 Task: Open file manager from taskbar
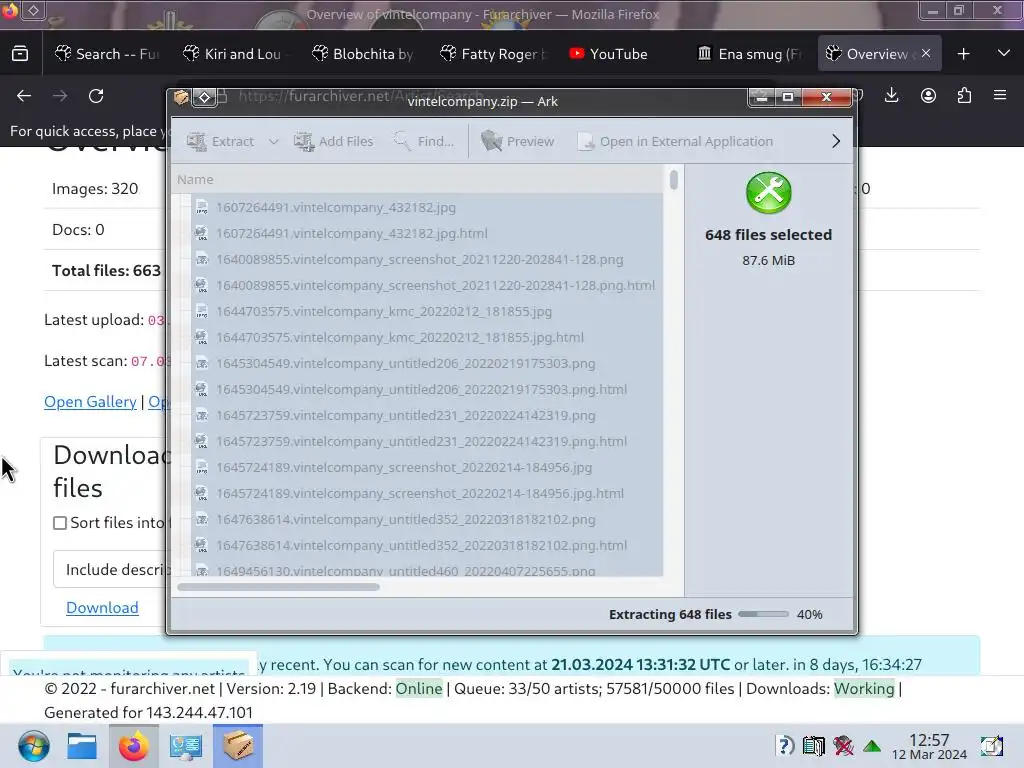point(82,746)
